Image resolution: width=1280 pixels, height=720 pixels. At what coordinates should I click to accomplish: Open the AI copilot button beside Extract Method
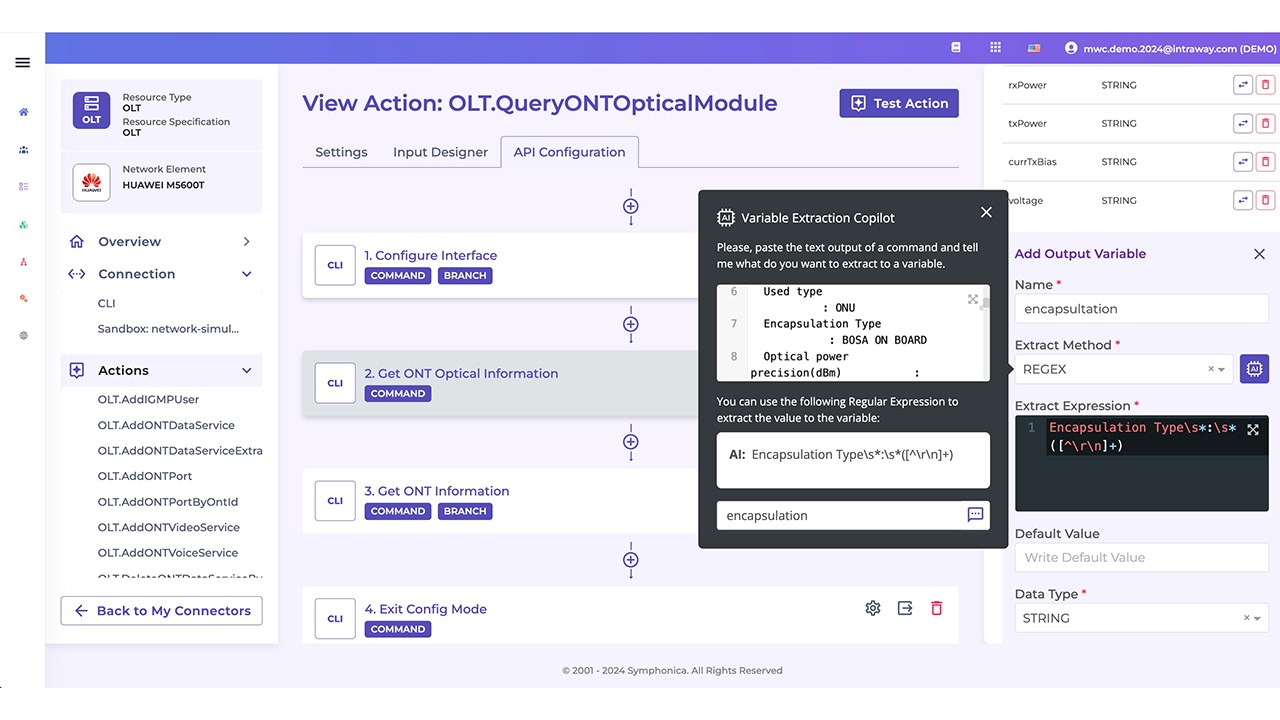tap(1255, 369)
